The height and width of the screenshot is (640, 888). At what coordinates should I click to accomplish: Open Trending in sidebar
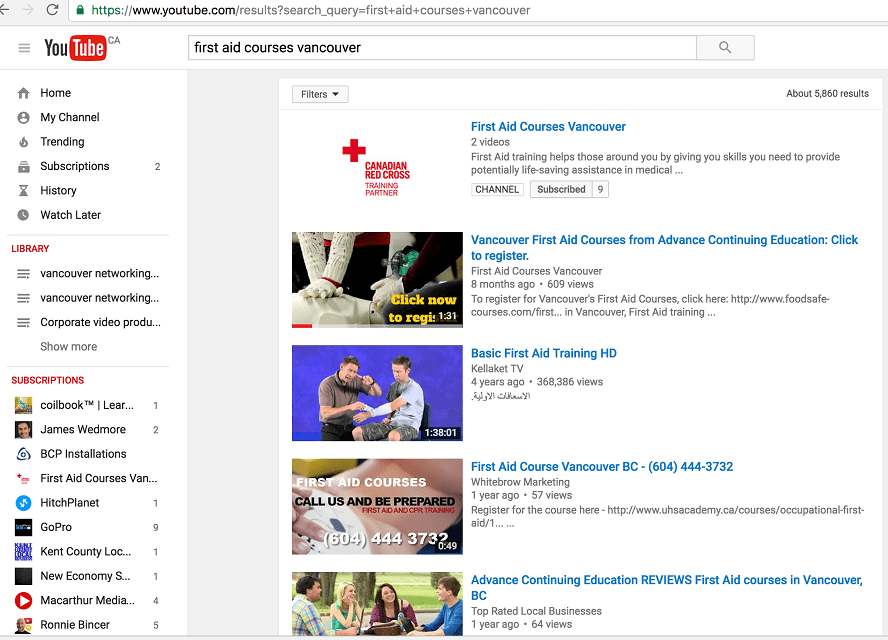click(x=62, y=142)
